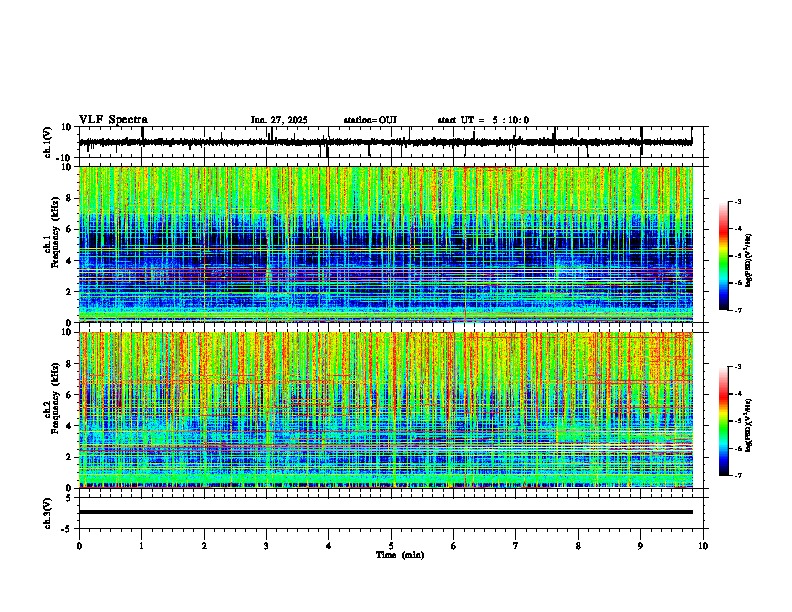Click time axis tick label "0"

click(x=79, y=546)
